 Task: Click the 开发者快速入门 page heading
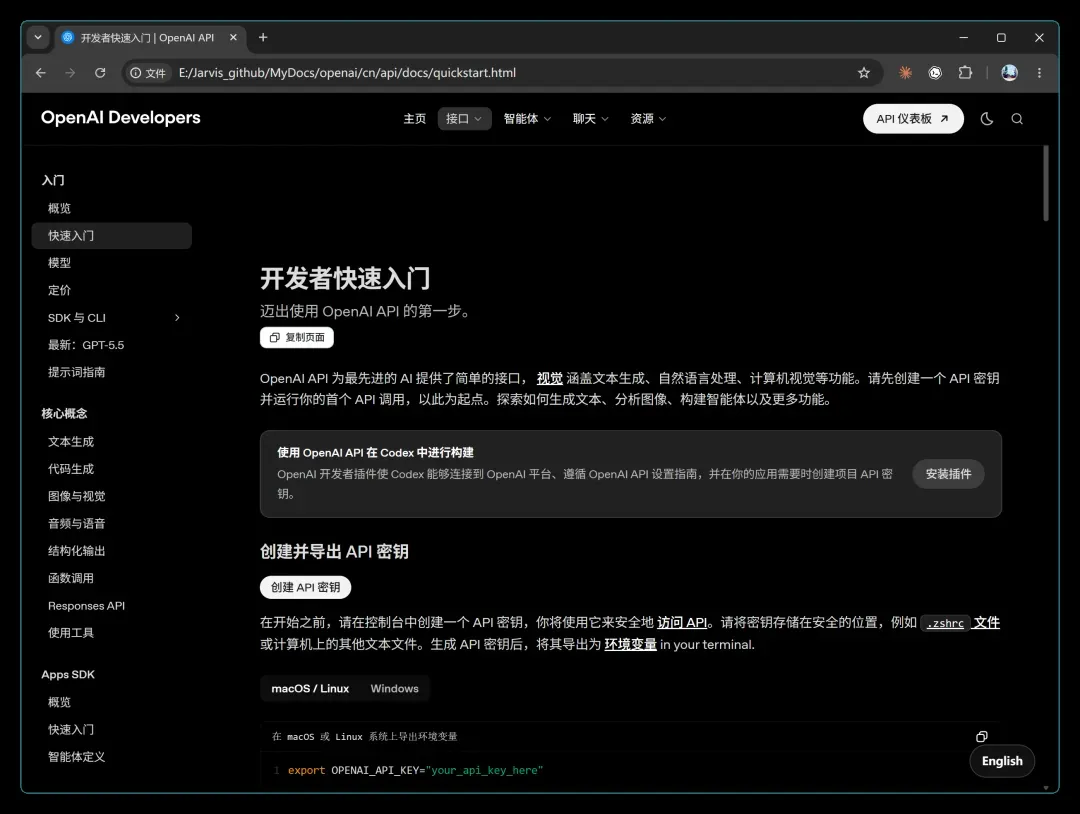tap(345, 278)
